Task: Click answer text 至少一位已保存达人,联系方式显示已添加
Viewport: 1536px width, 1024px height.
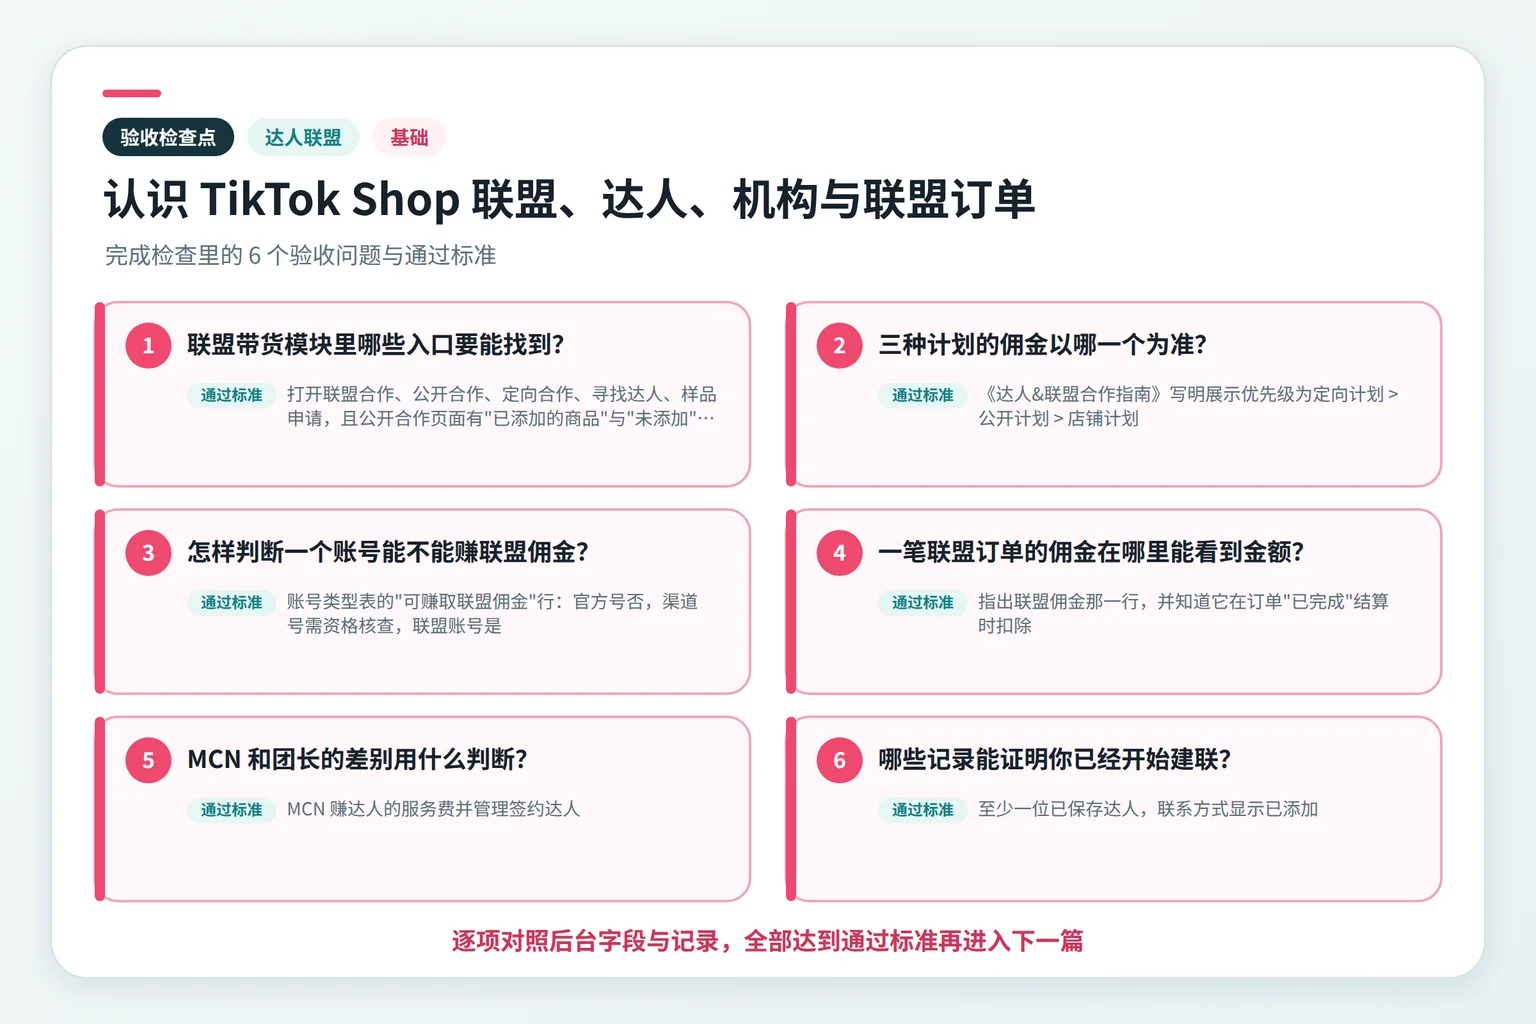Action: click(x=1148, y=809)
